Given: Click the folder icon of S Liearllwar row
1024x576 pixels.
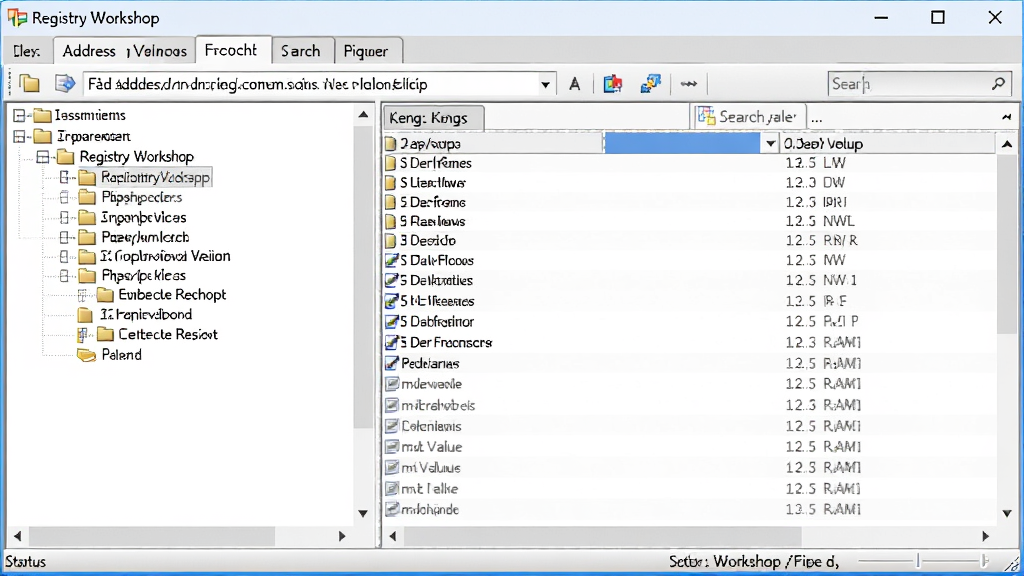Looking at the screenshot, I should (391, 183).
